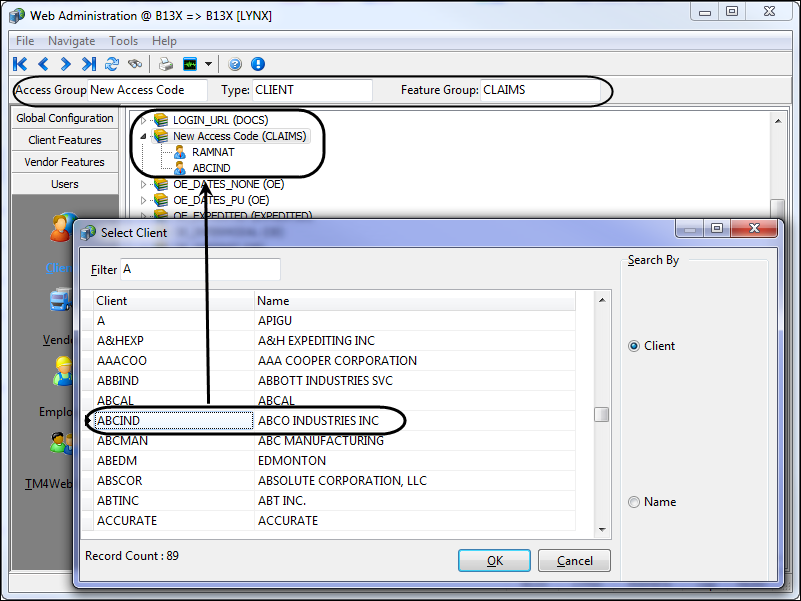Click client list scroll down arrow
Screen dimensions: 801x601
(x=602, y=529)
